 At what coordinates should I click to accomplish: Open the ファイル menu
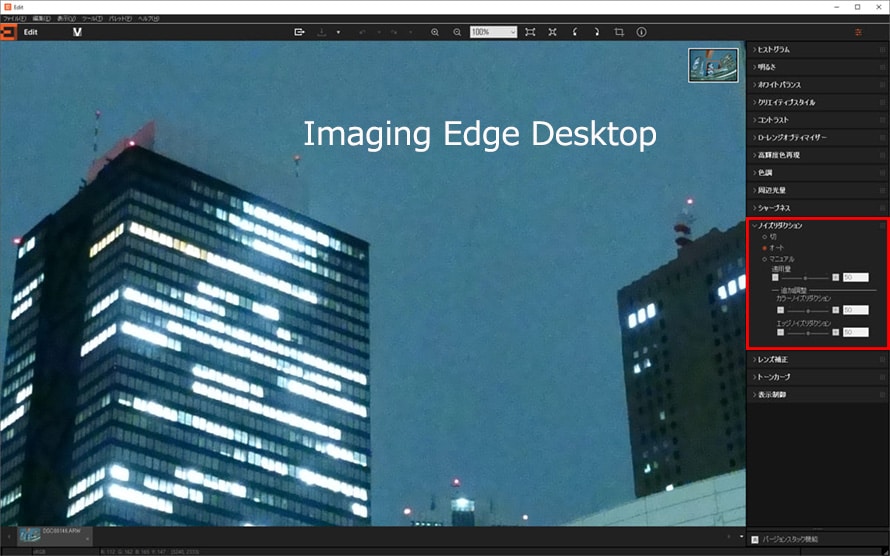14,19
